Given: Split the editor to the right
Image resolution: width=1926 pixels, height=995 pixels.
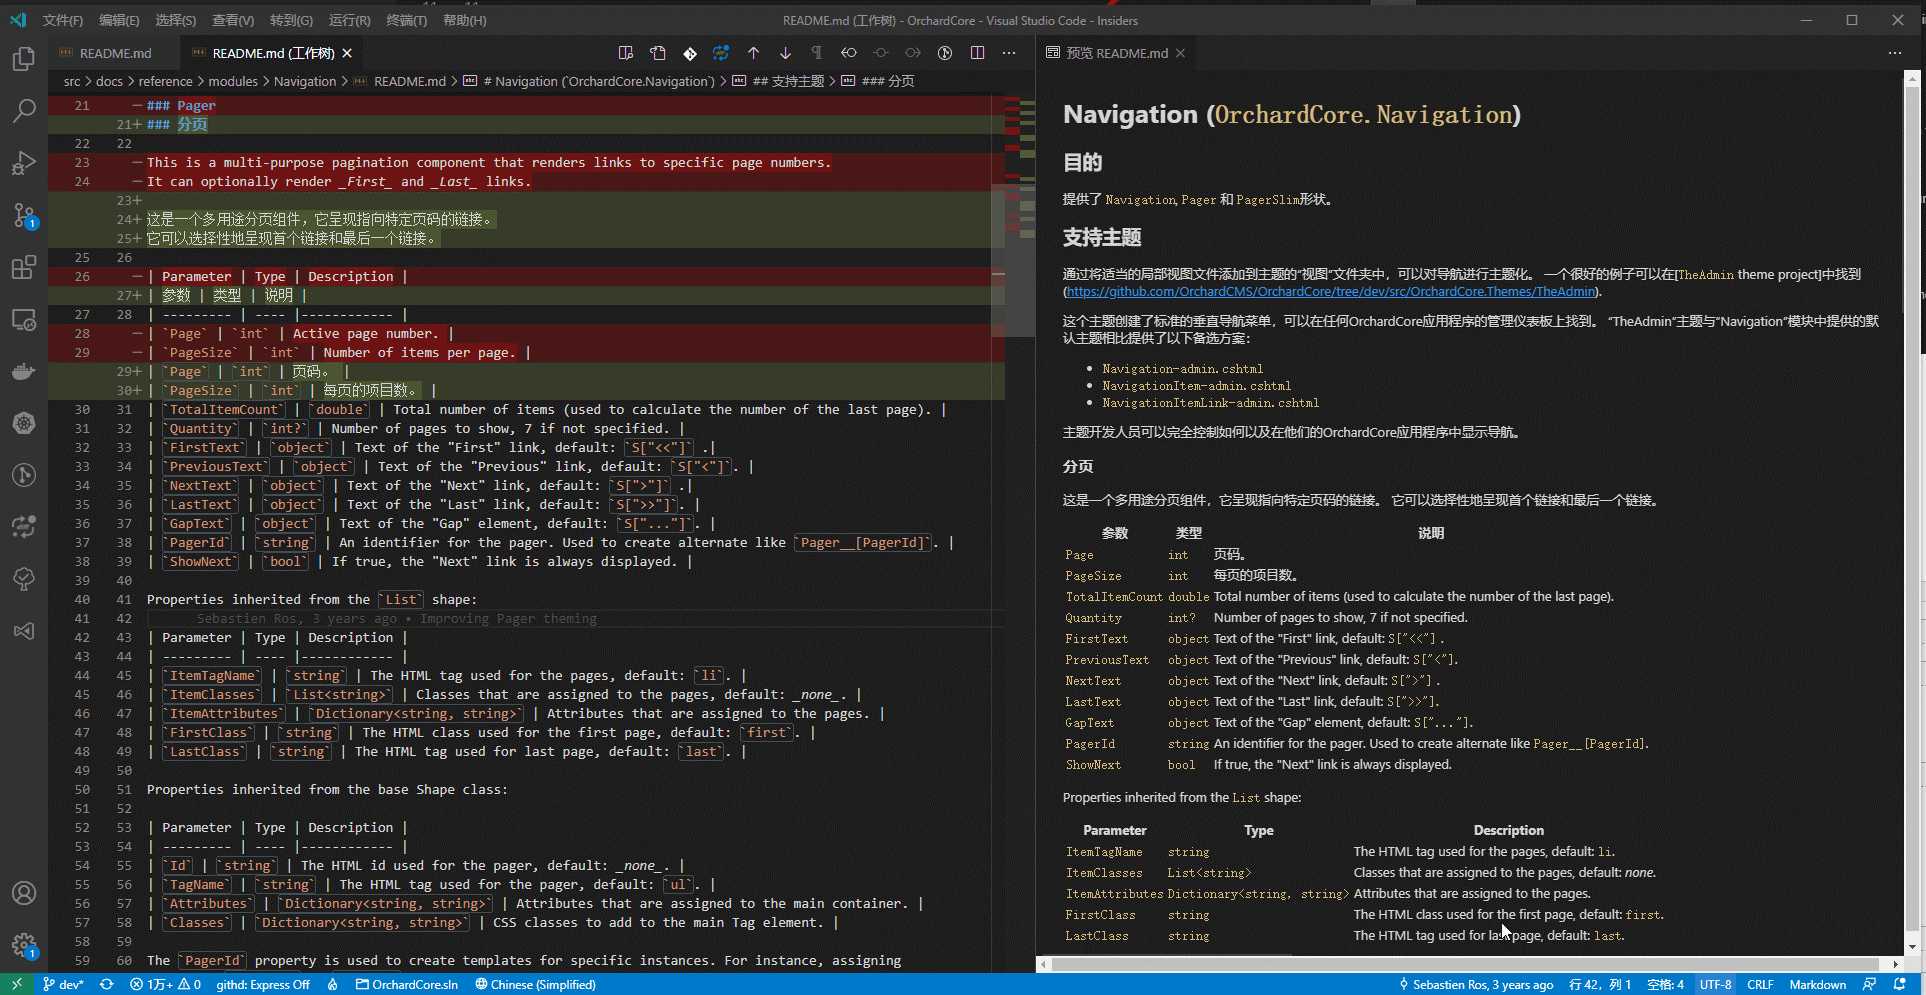Looking at the screenshot, I should 977,53.
